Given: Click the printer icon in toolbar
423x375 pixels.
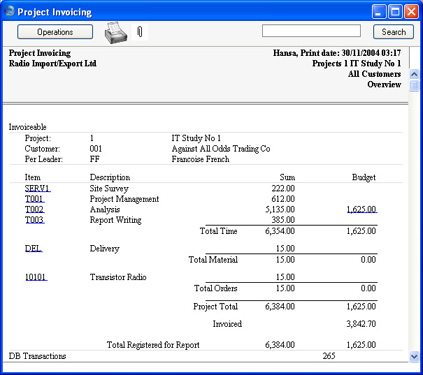Looking at the screenshot, I should [x=116, y=33].
